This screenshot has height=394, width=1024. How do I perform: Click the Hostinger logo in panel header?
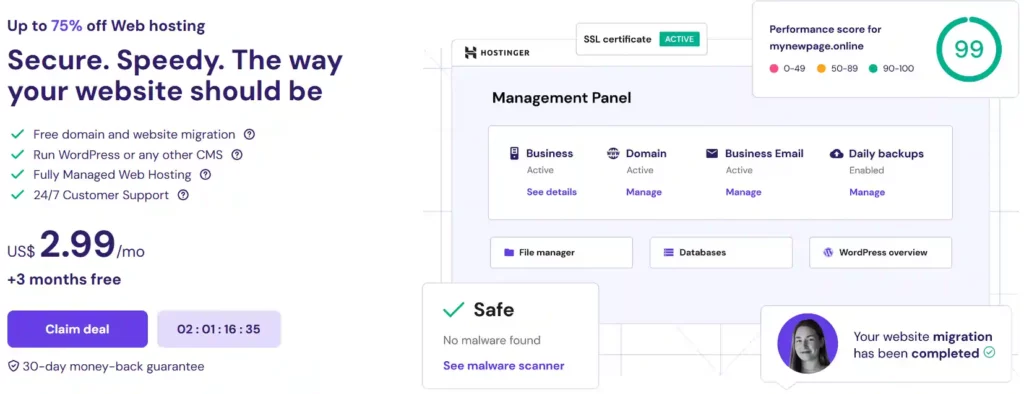point(497,52)
